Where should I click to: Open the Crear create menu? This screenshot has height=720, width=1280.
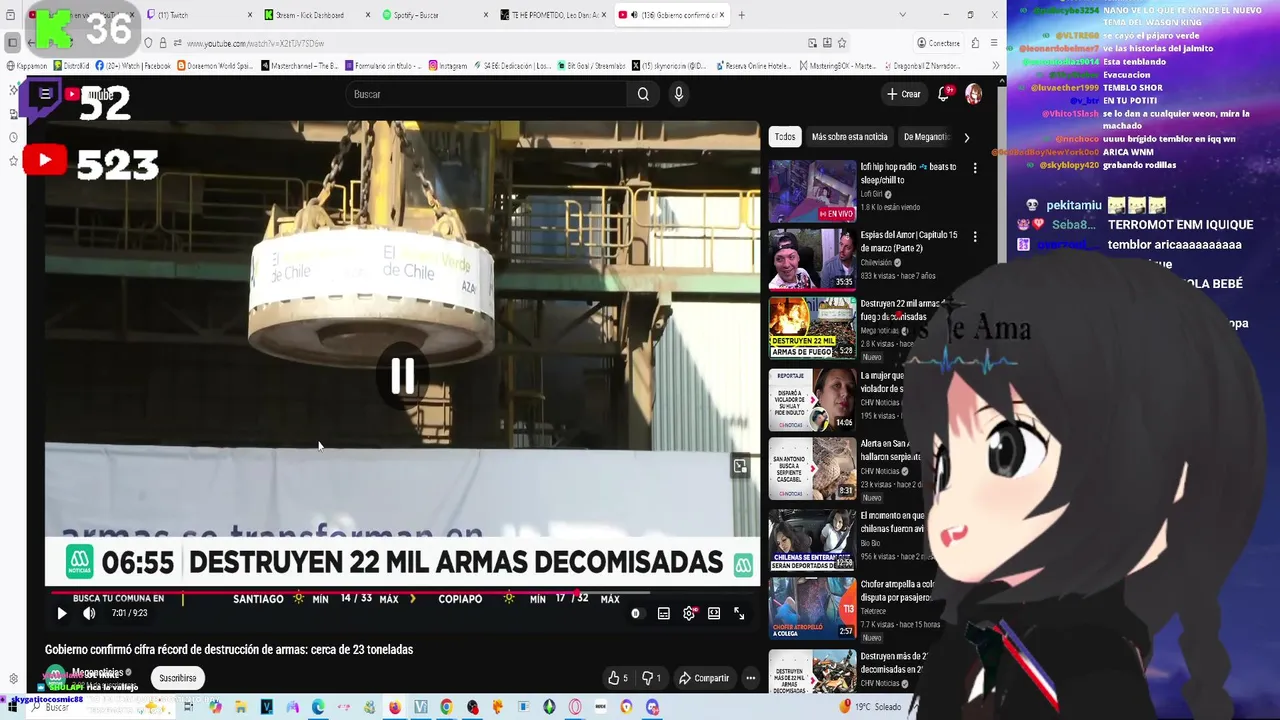point(903,94)
